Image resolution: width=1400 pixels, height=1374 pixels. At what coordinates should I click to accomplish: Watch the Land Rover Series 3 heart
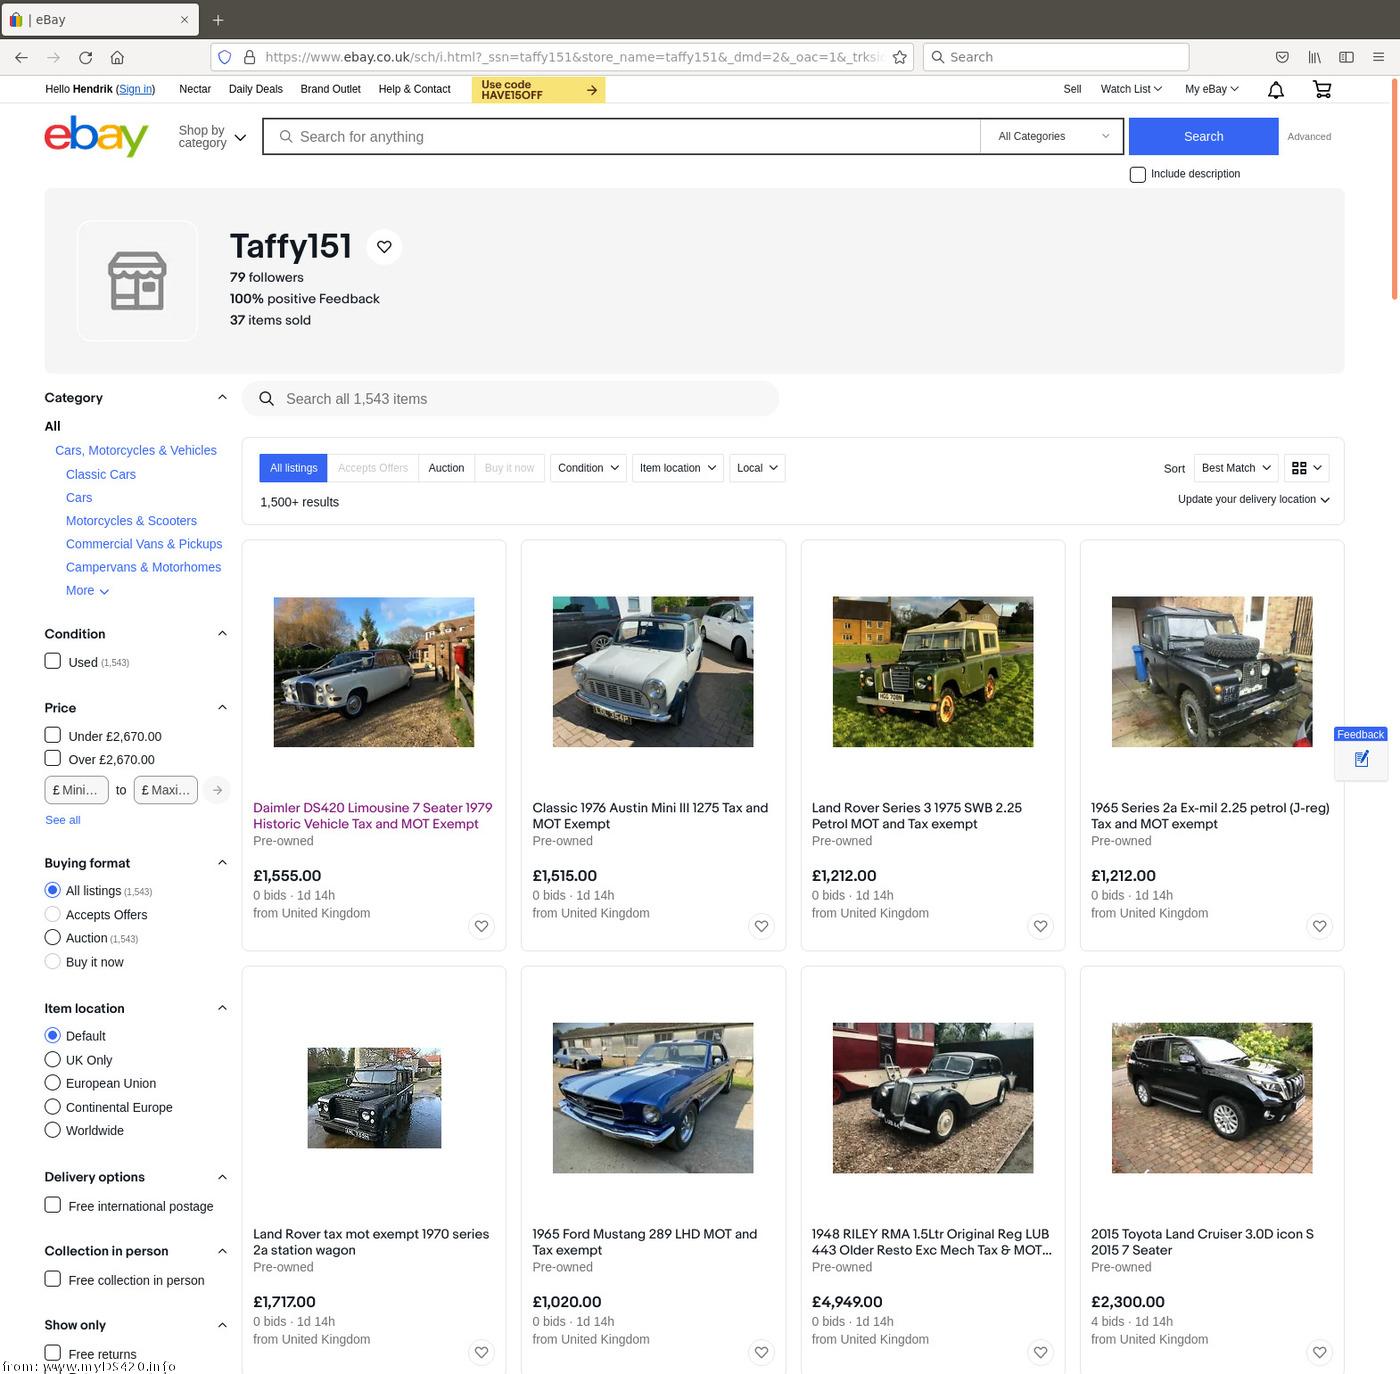pyautogui.click(x=1040, y=926)
